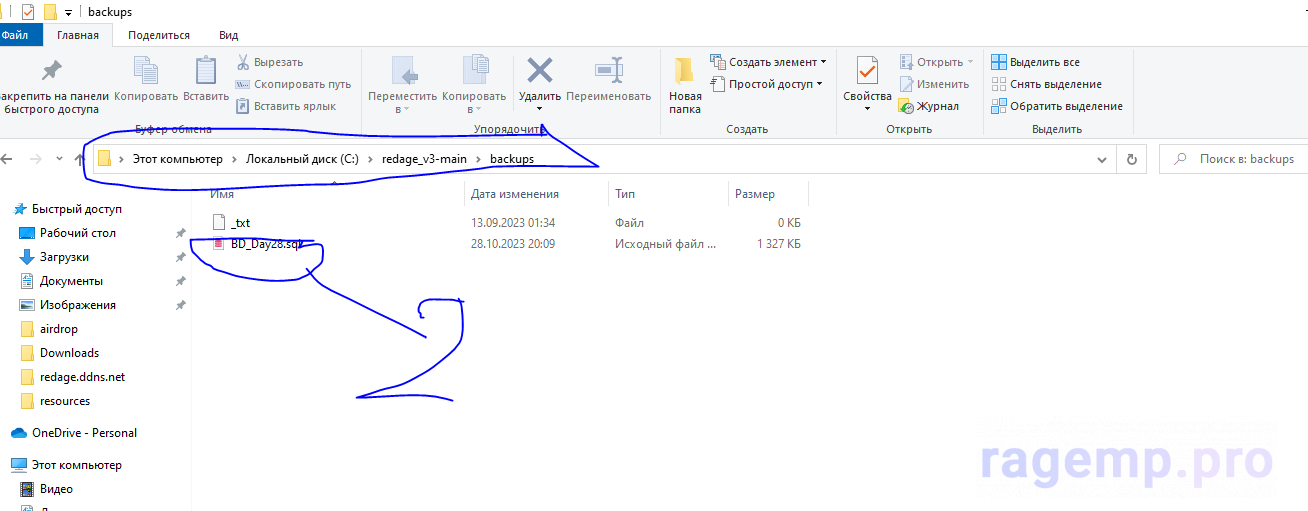Click Select all (Выделить все) button
The width and height of the screenshot is (1308, 511).
1036,62
